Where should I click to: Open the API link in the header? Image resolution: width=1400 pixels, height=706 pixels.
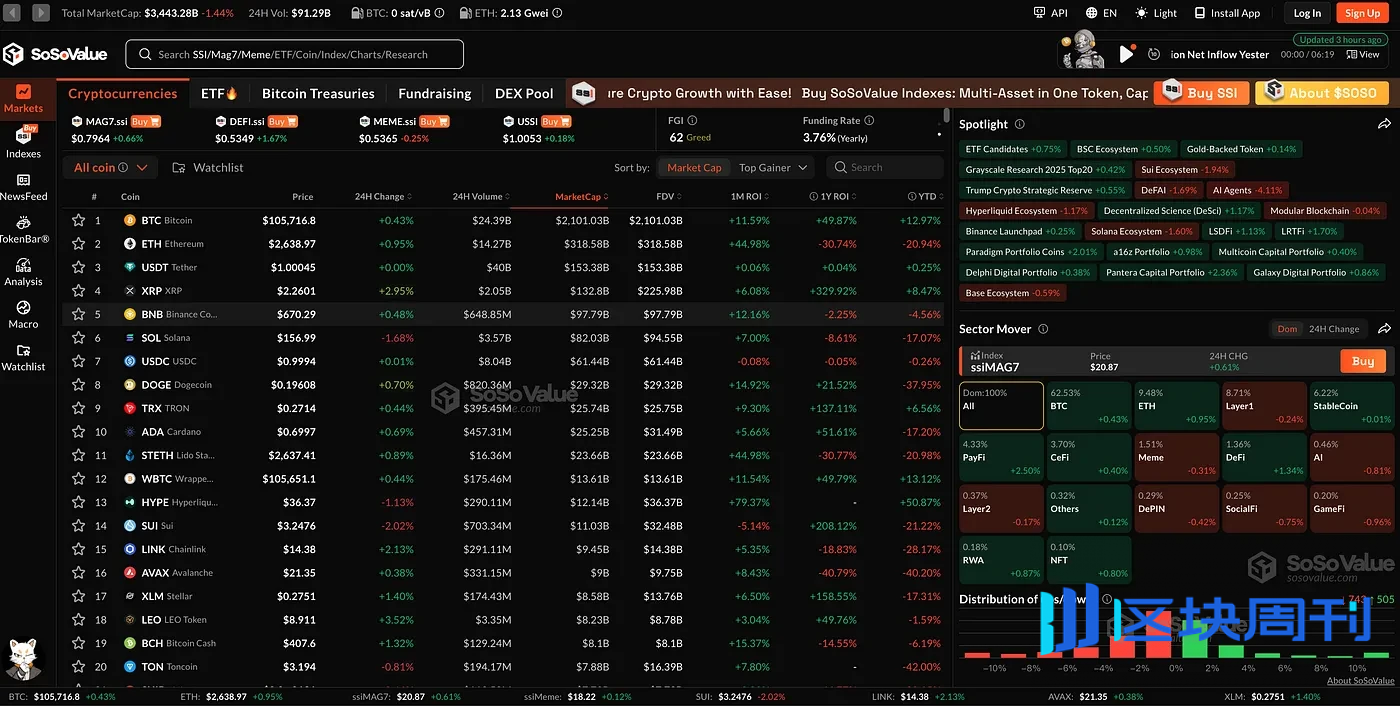1051,13
